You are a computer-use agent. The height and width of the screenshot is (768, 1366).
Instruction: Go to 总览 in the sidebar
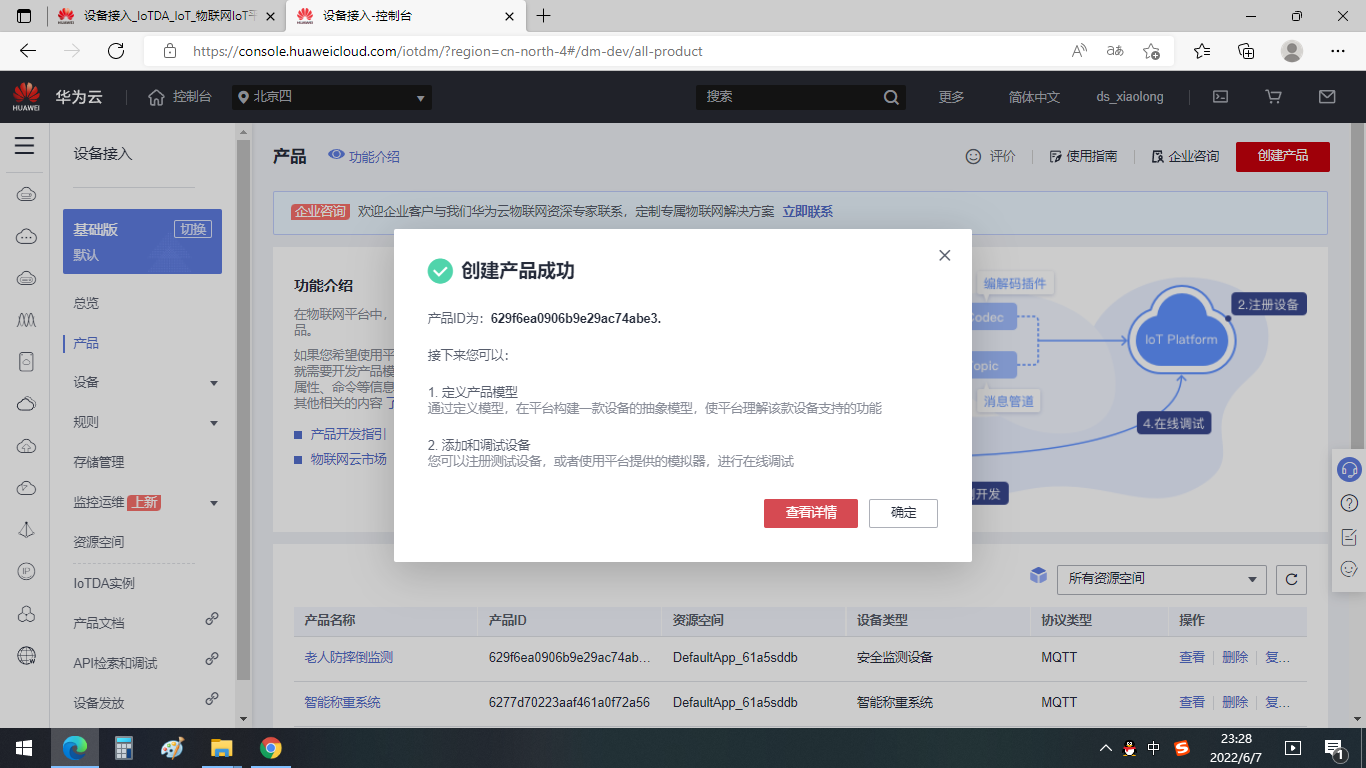coord(87,303)
